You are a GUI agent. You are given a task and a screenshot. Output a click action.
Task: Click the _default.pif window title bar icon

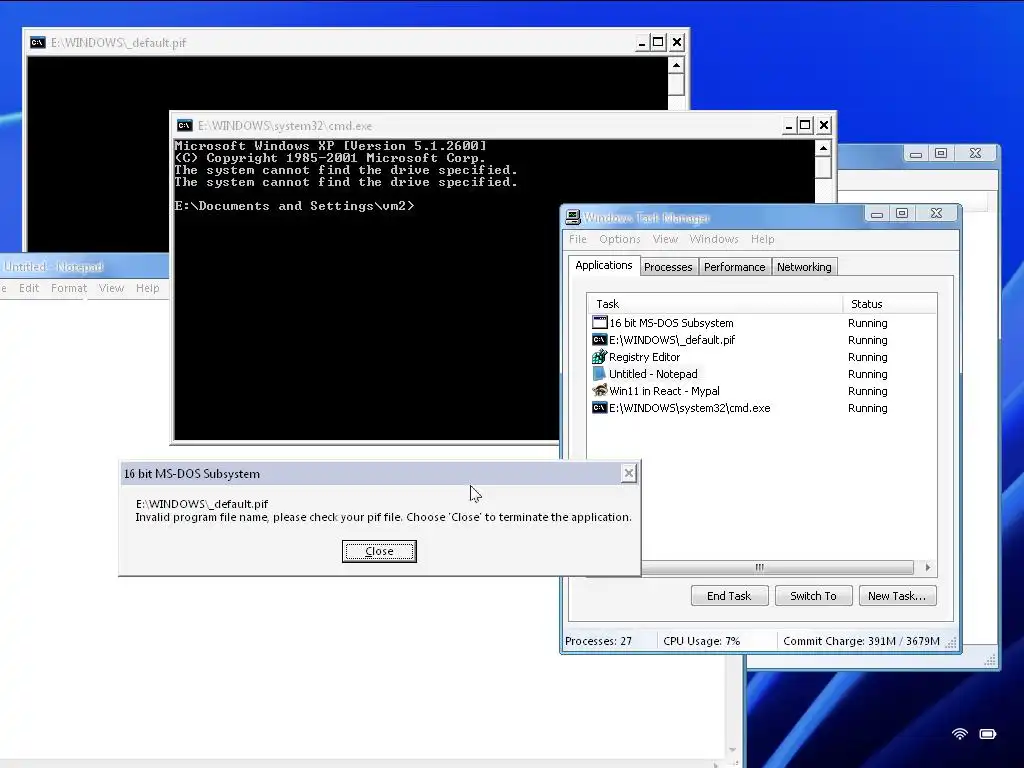pyautogui.click(x=38, y=42)
